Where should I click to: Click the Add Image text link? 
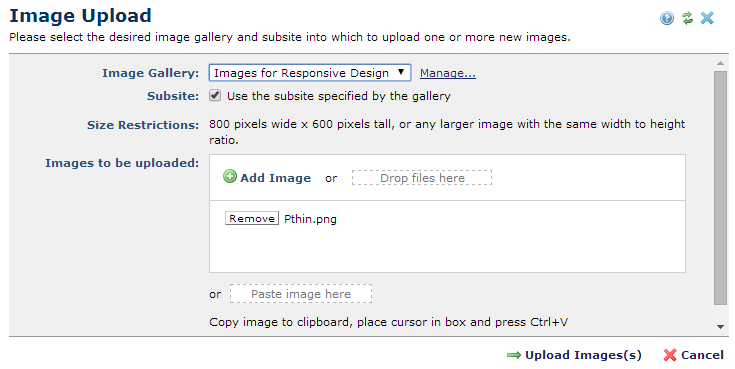[275, 178]
